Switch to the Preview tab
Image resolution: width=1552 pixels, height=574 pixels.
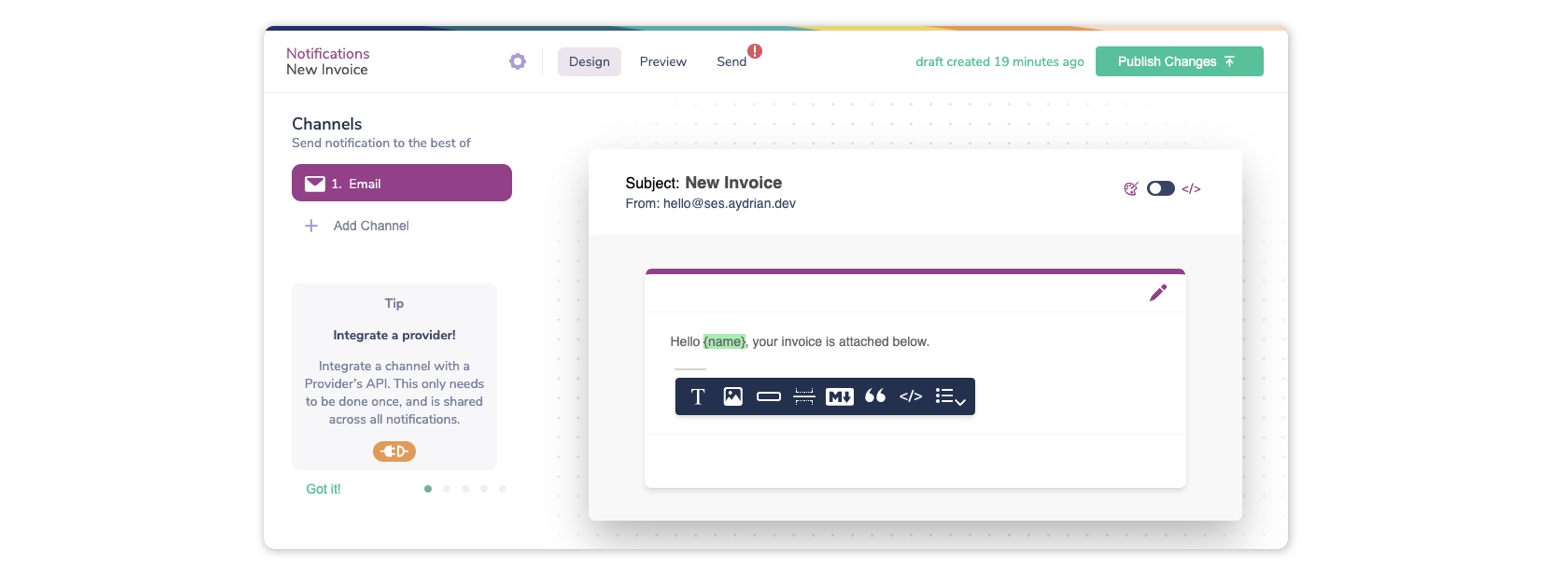tap(663, 61)
